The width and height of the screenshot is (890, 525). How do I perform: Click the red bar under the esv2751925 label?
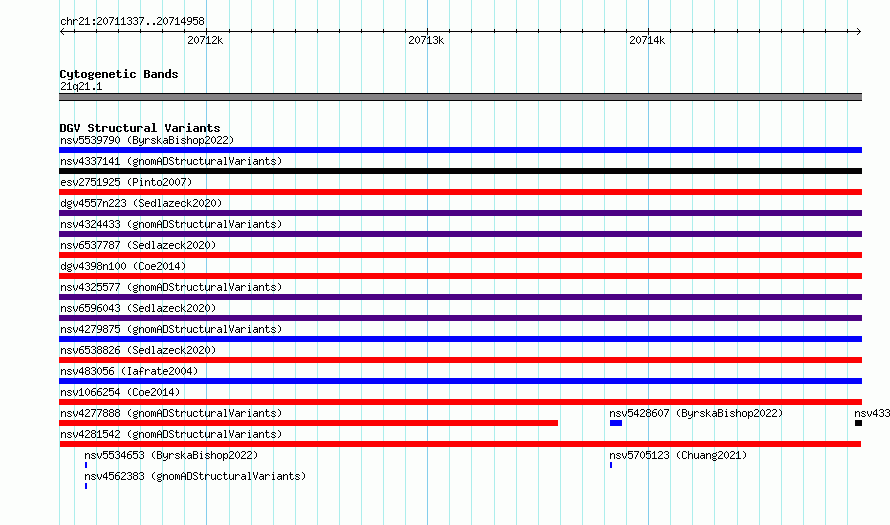pos(460,192)
